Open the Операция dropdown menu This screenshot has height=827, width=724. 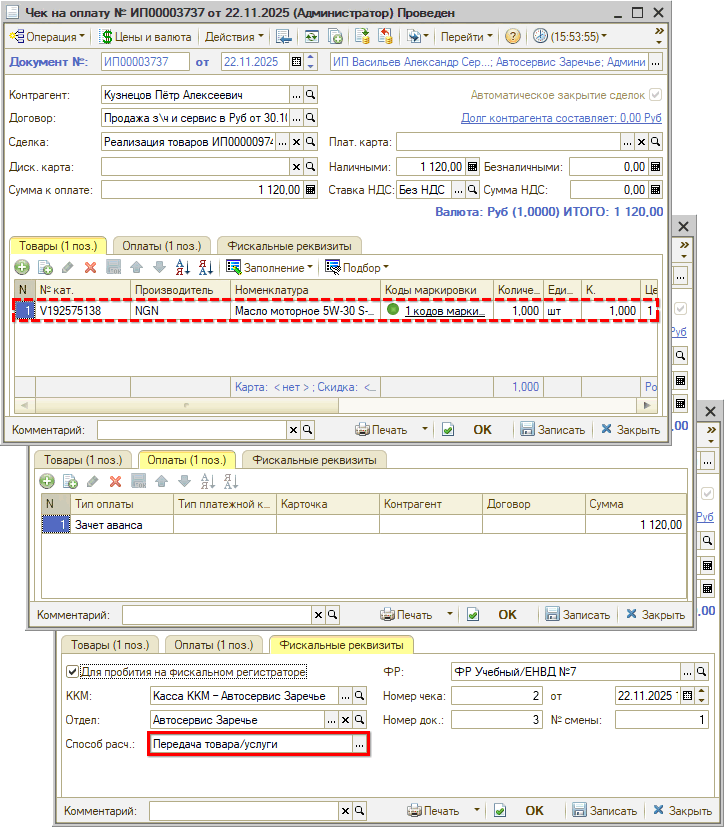(46, 36)
